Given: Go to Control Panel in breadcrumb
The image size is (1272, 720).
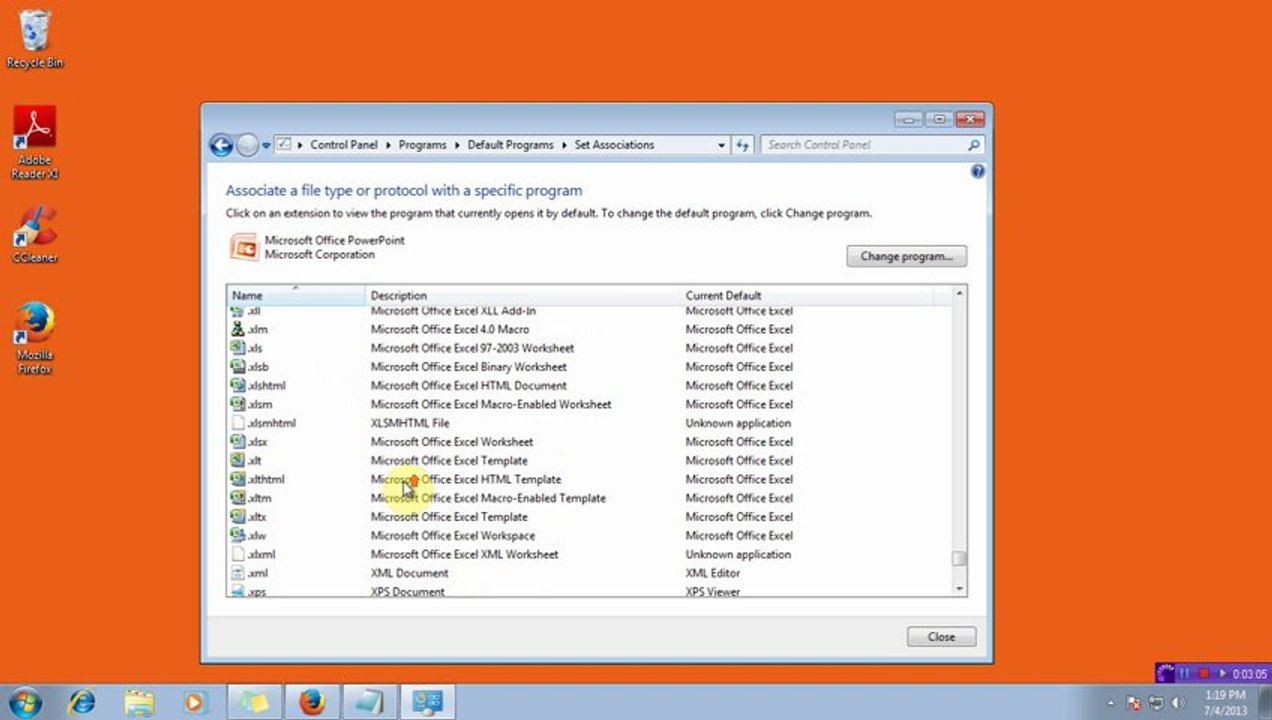Looking at the screenshot, I should pyautogui.click(x=344, y=145).
